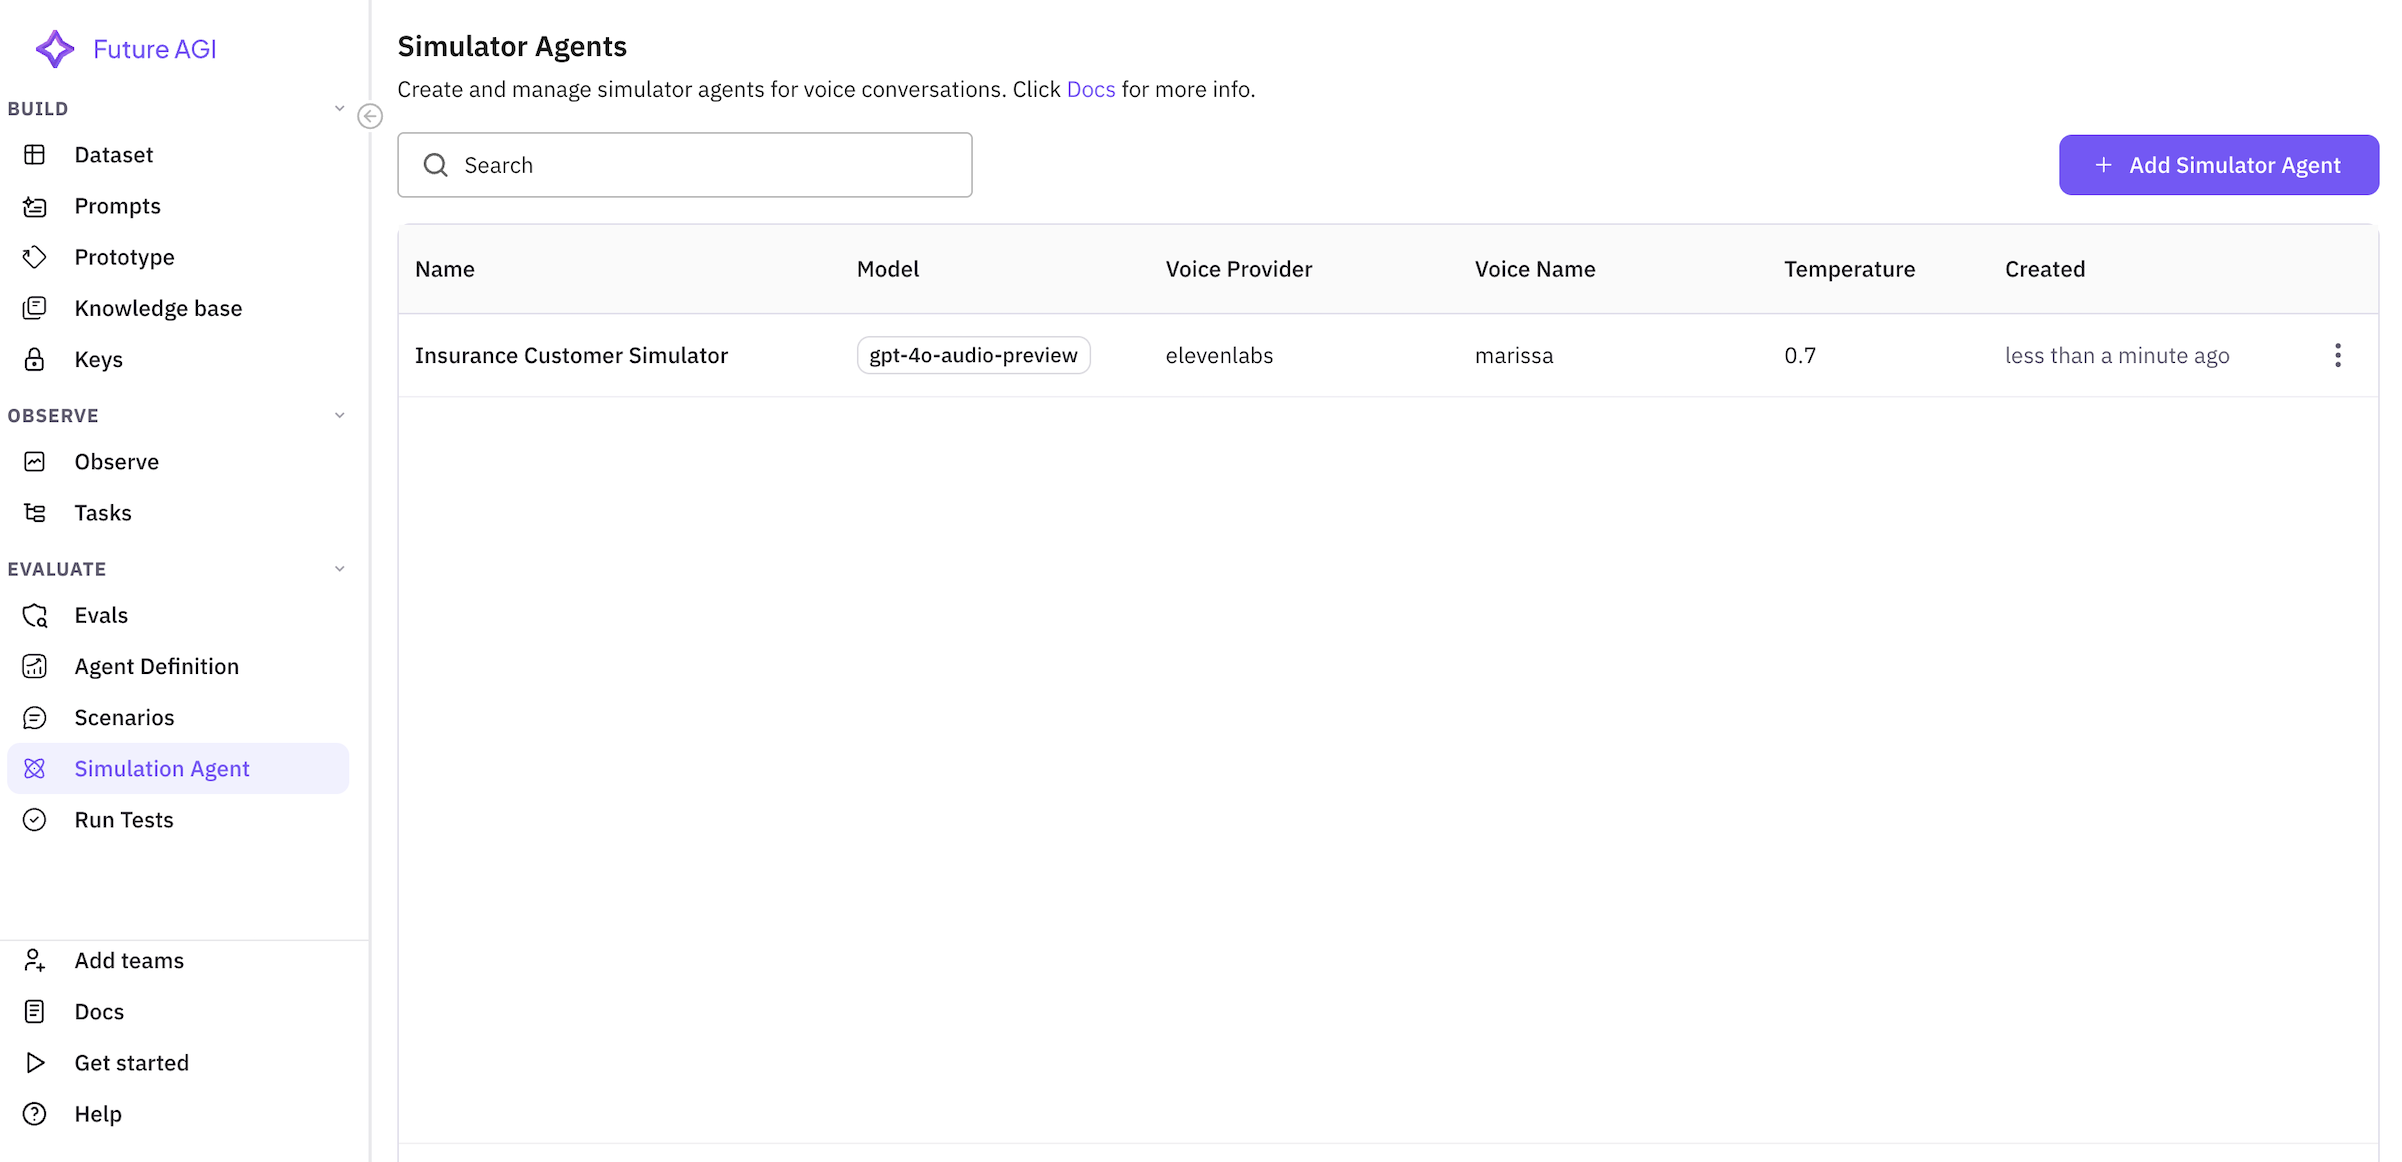
Task: Click the Prototype tag icon
Action: tap(35, 257)
